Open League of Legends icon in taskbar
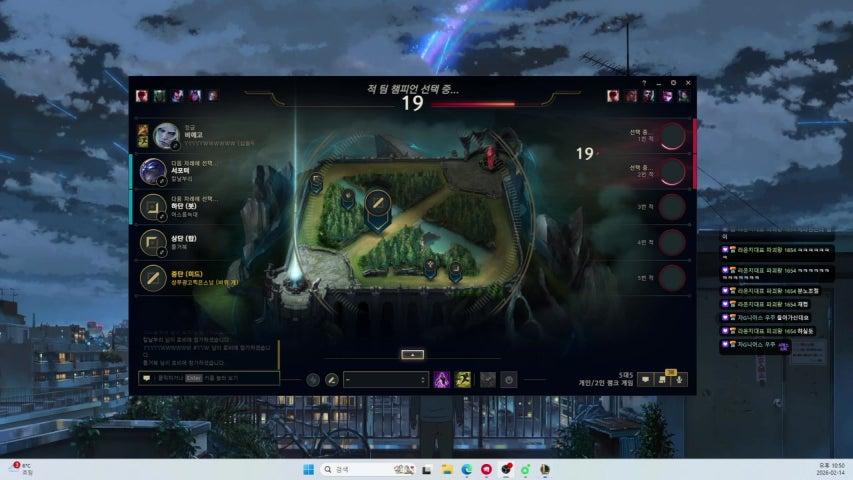This screenshot has width=853, height=480. pos(545,469)
